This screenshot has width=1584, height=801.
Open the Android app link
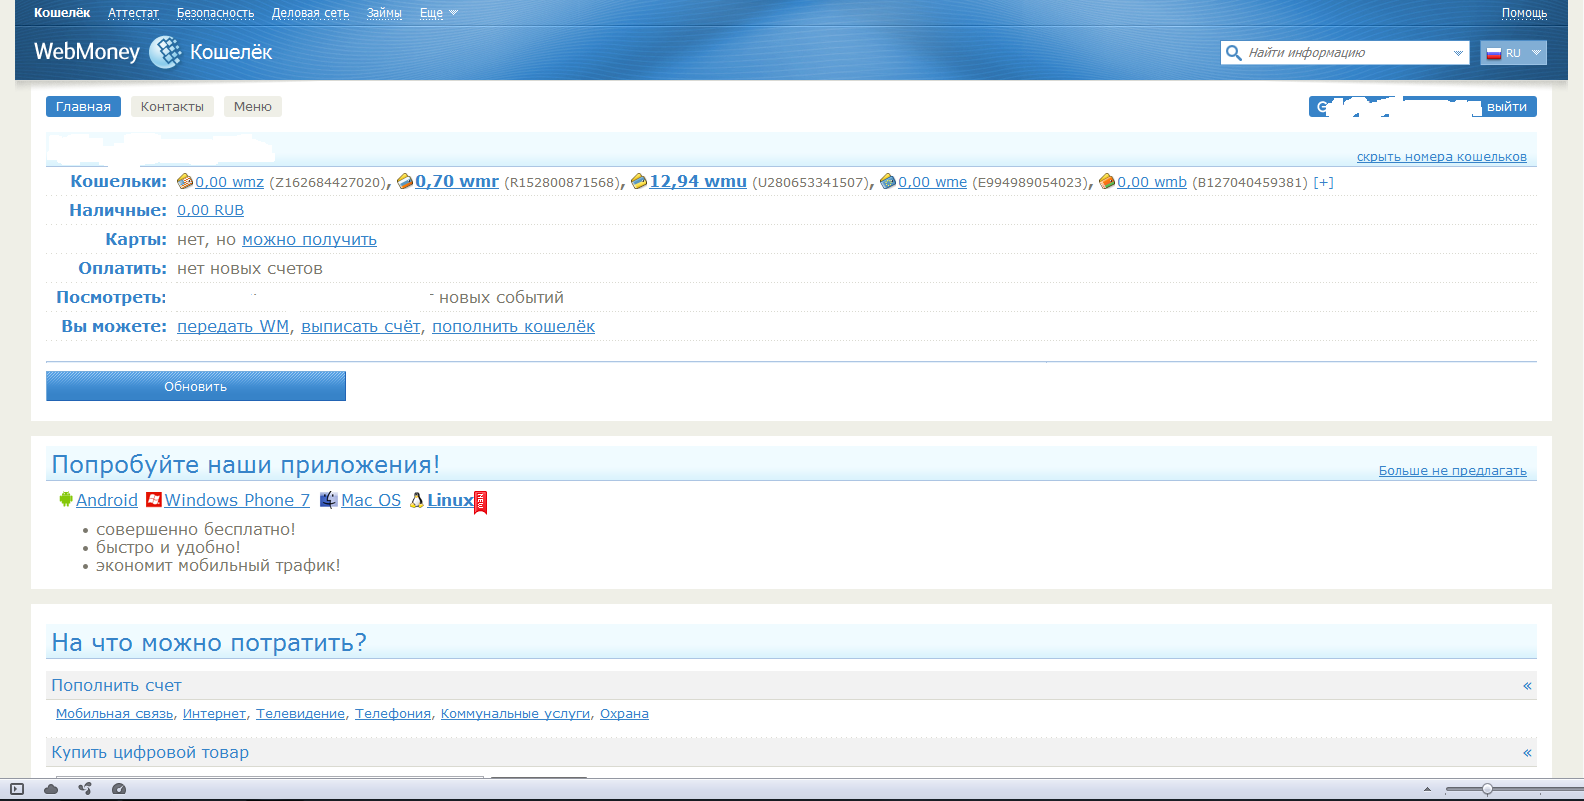point(107,500)
